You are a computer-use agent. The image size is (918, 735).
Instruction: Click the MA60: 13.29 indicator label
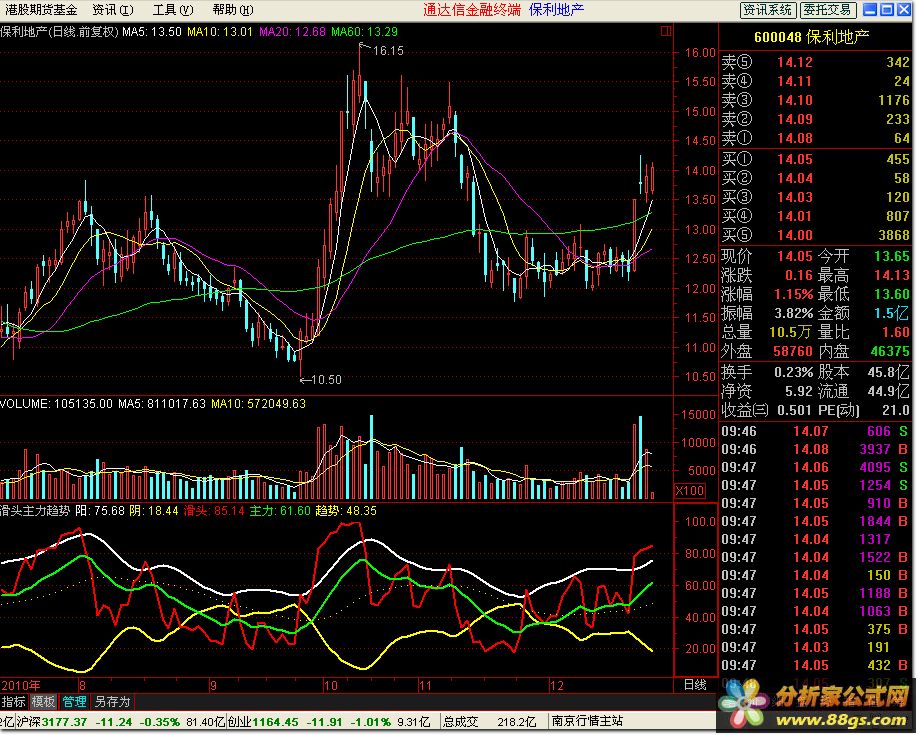[364, 32]
